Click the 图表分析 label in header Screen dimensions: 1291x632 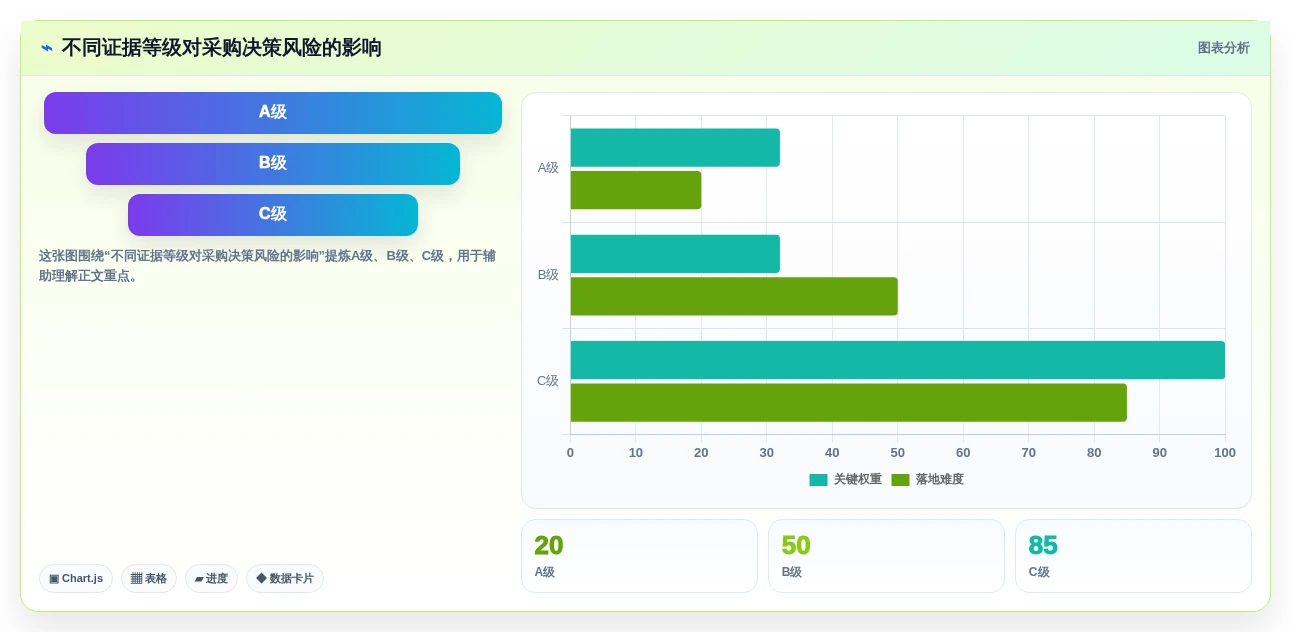coord(1223,48)
